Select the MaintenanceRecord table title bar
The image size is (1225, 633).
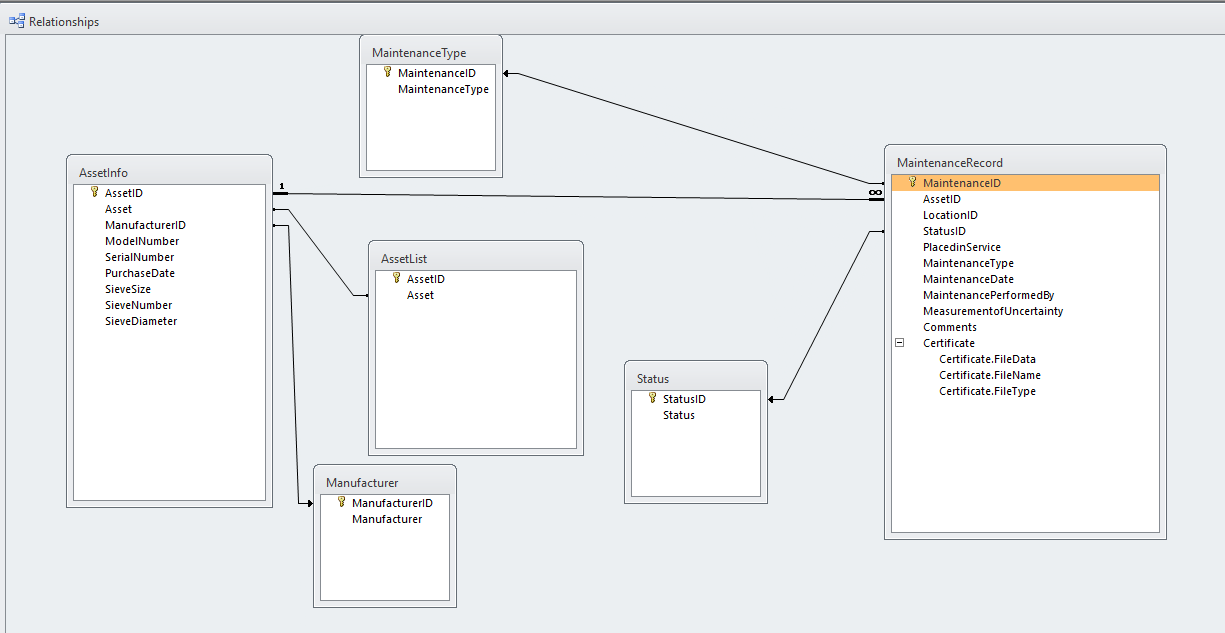point(1025,163)
